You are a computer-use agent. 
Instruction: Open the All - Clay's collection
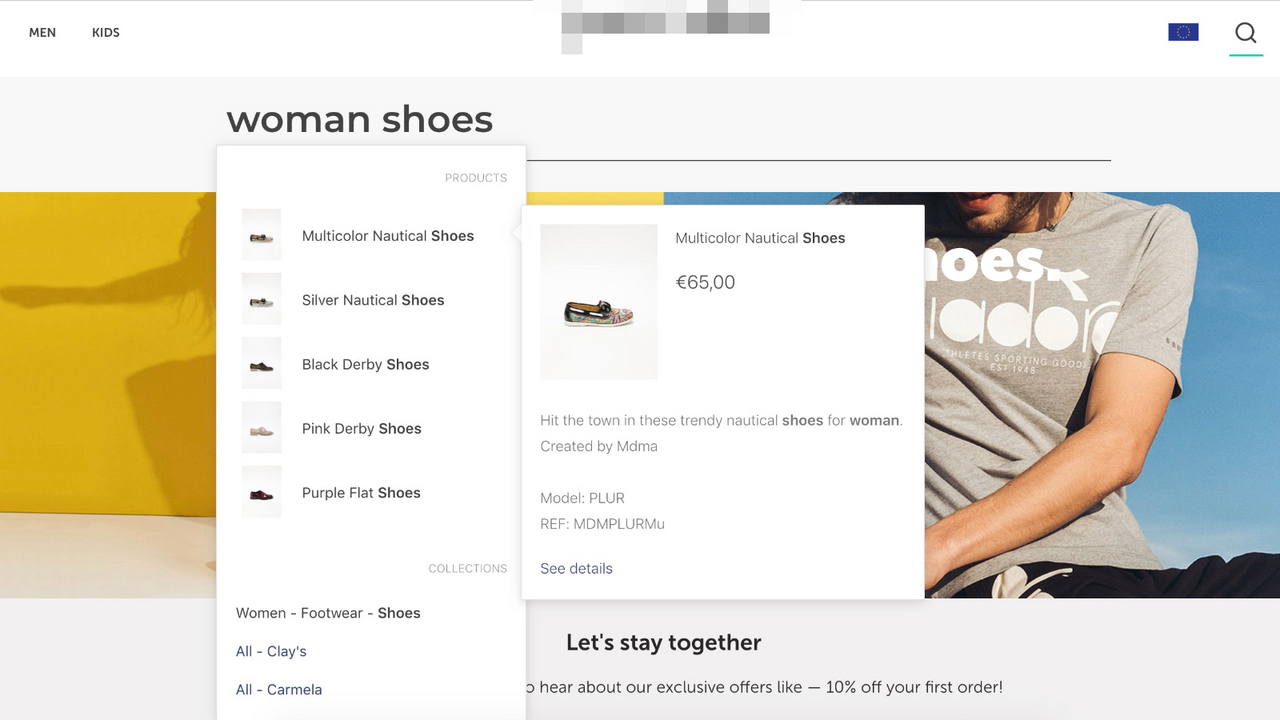[x=271, y=651]
